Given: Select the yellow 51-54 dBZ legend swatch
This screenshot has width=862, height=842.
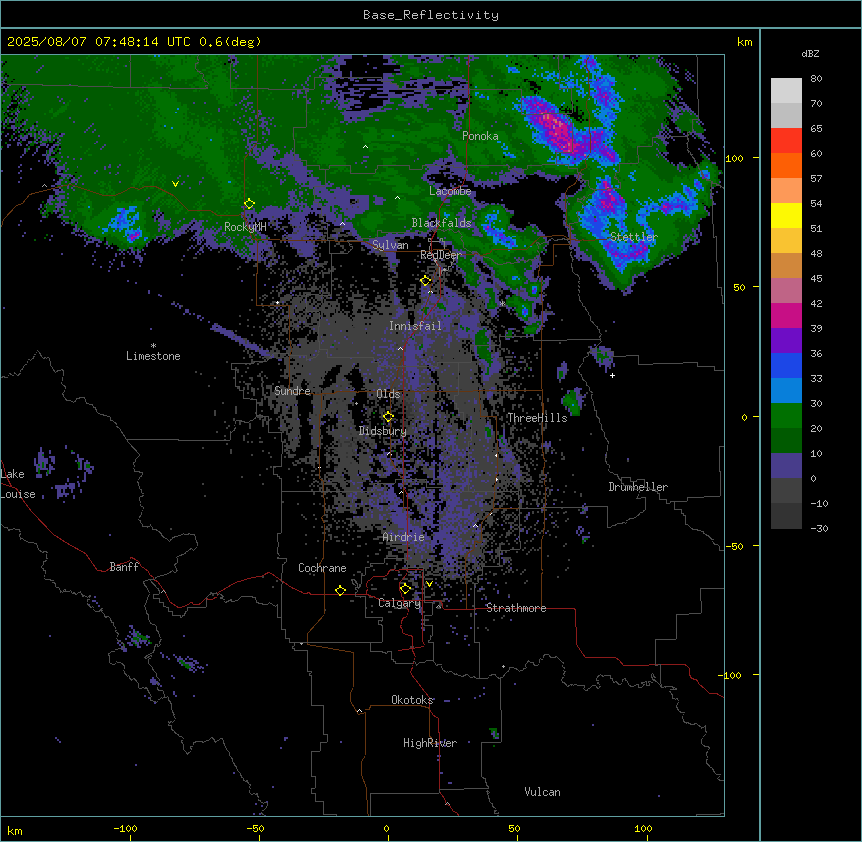Looking at the screenshot, I should [786, 215].
